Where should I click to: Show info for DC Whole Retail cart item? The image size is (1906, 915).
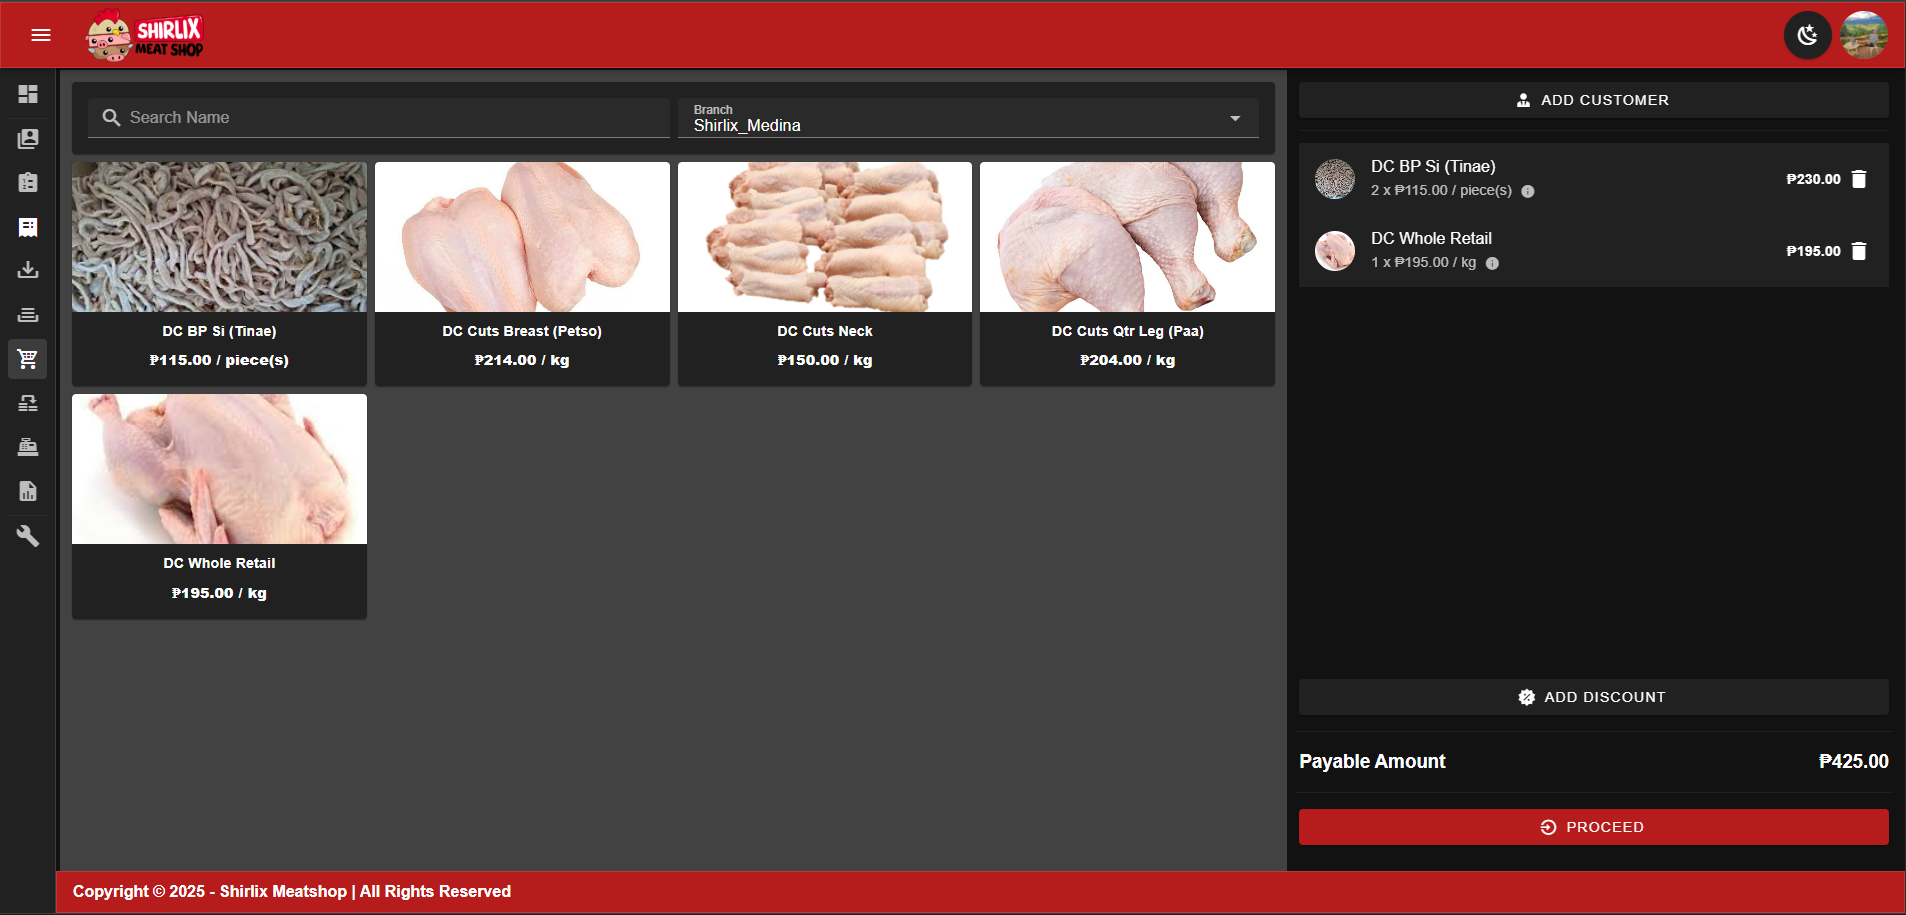point(1492,263)
